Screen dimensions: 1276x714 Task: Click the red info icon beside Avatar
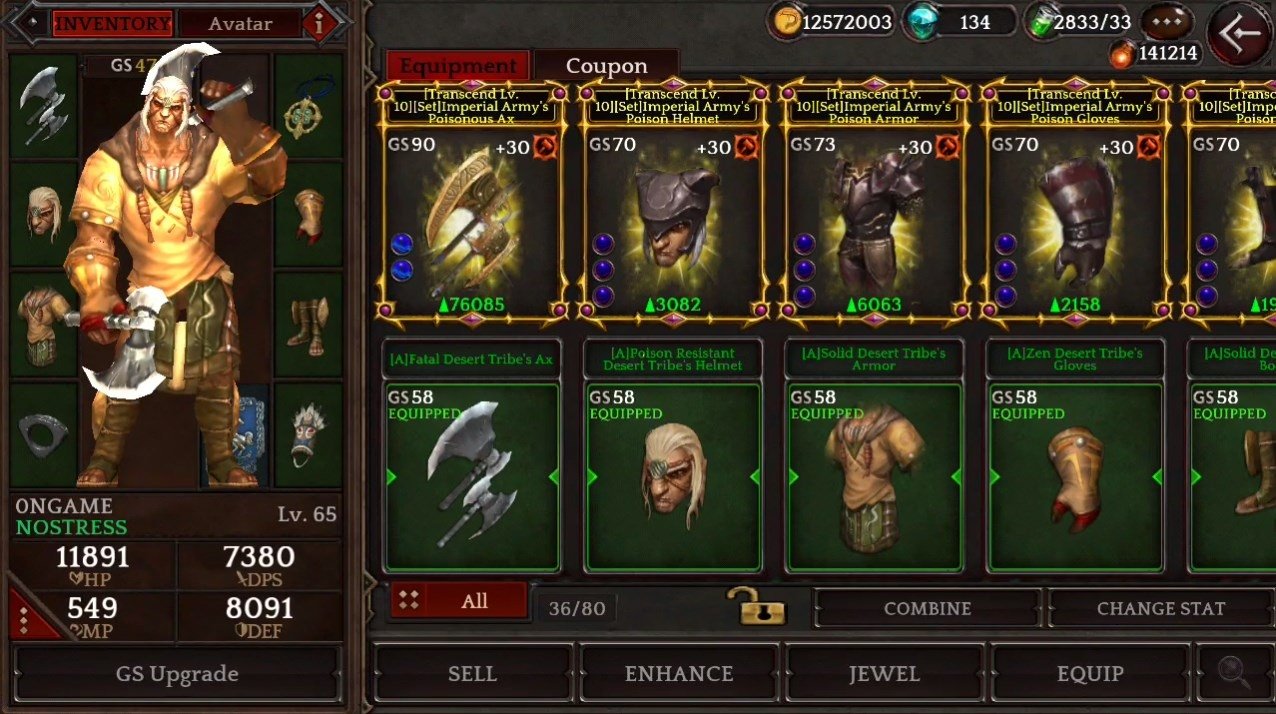click(x=319, y=25)
